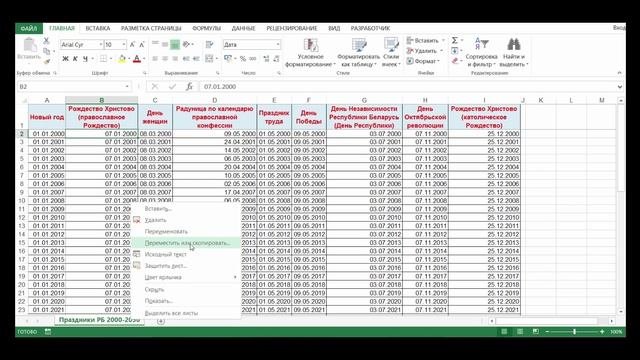The width and height of the screenshot is (640, 360).
Task: Decrease decimal places
Action: [x=276, y=59]
